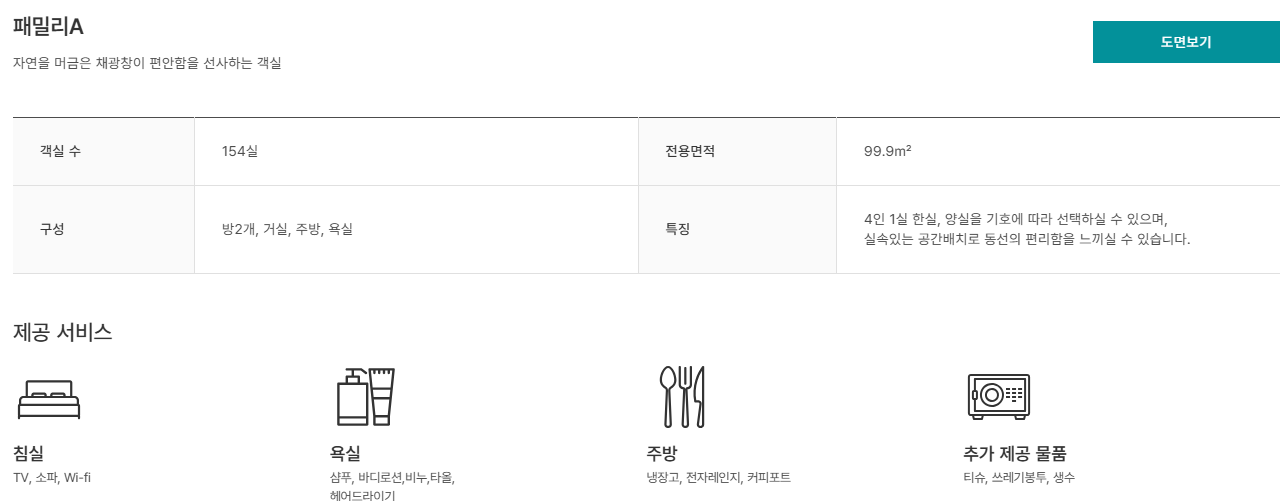The image size is (1287, 501).
Task: Select the 154실 room count value
Action: click(x=240, y=152)
